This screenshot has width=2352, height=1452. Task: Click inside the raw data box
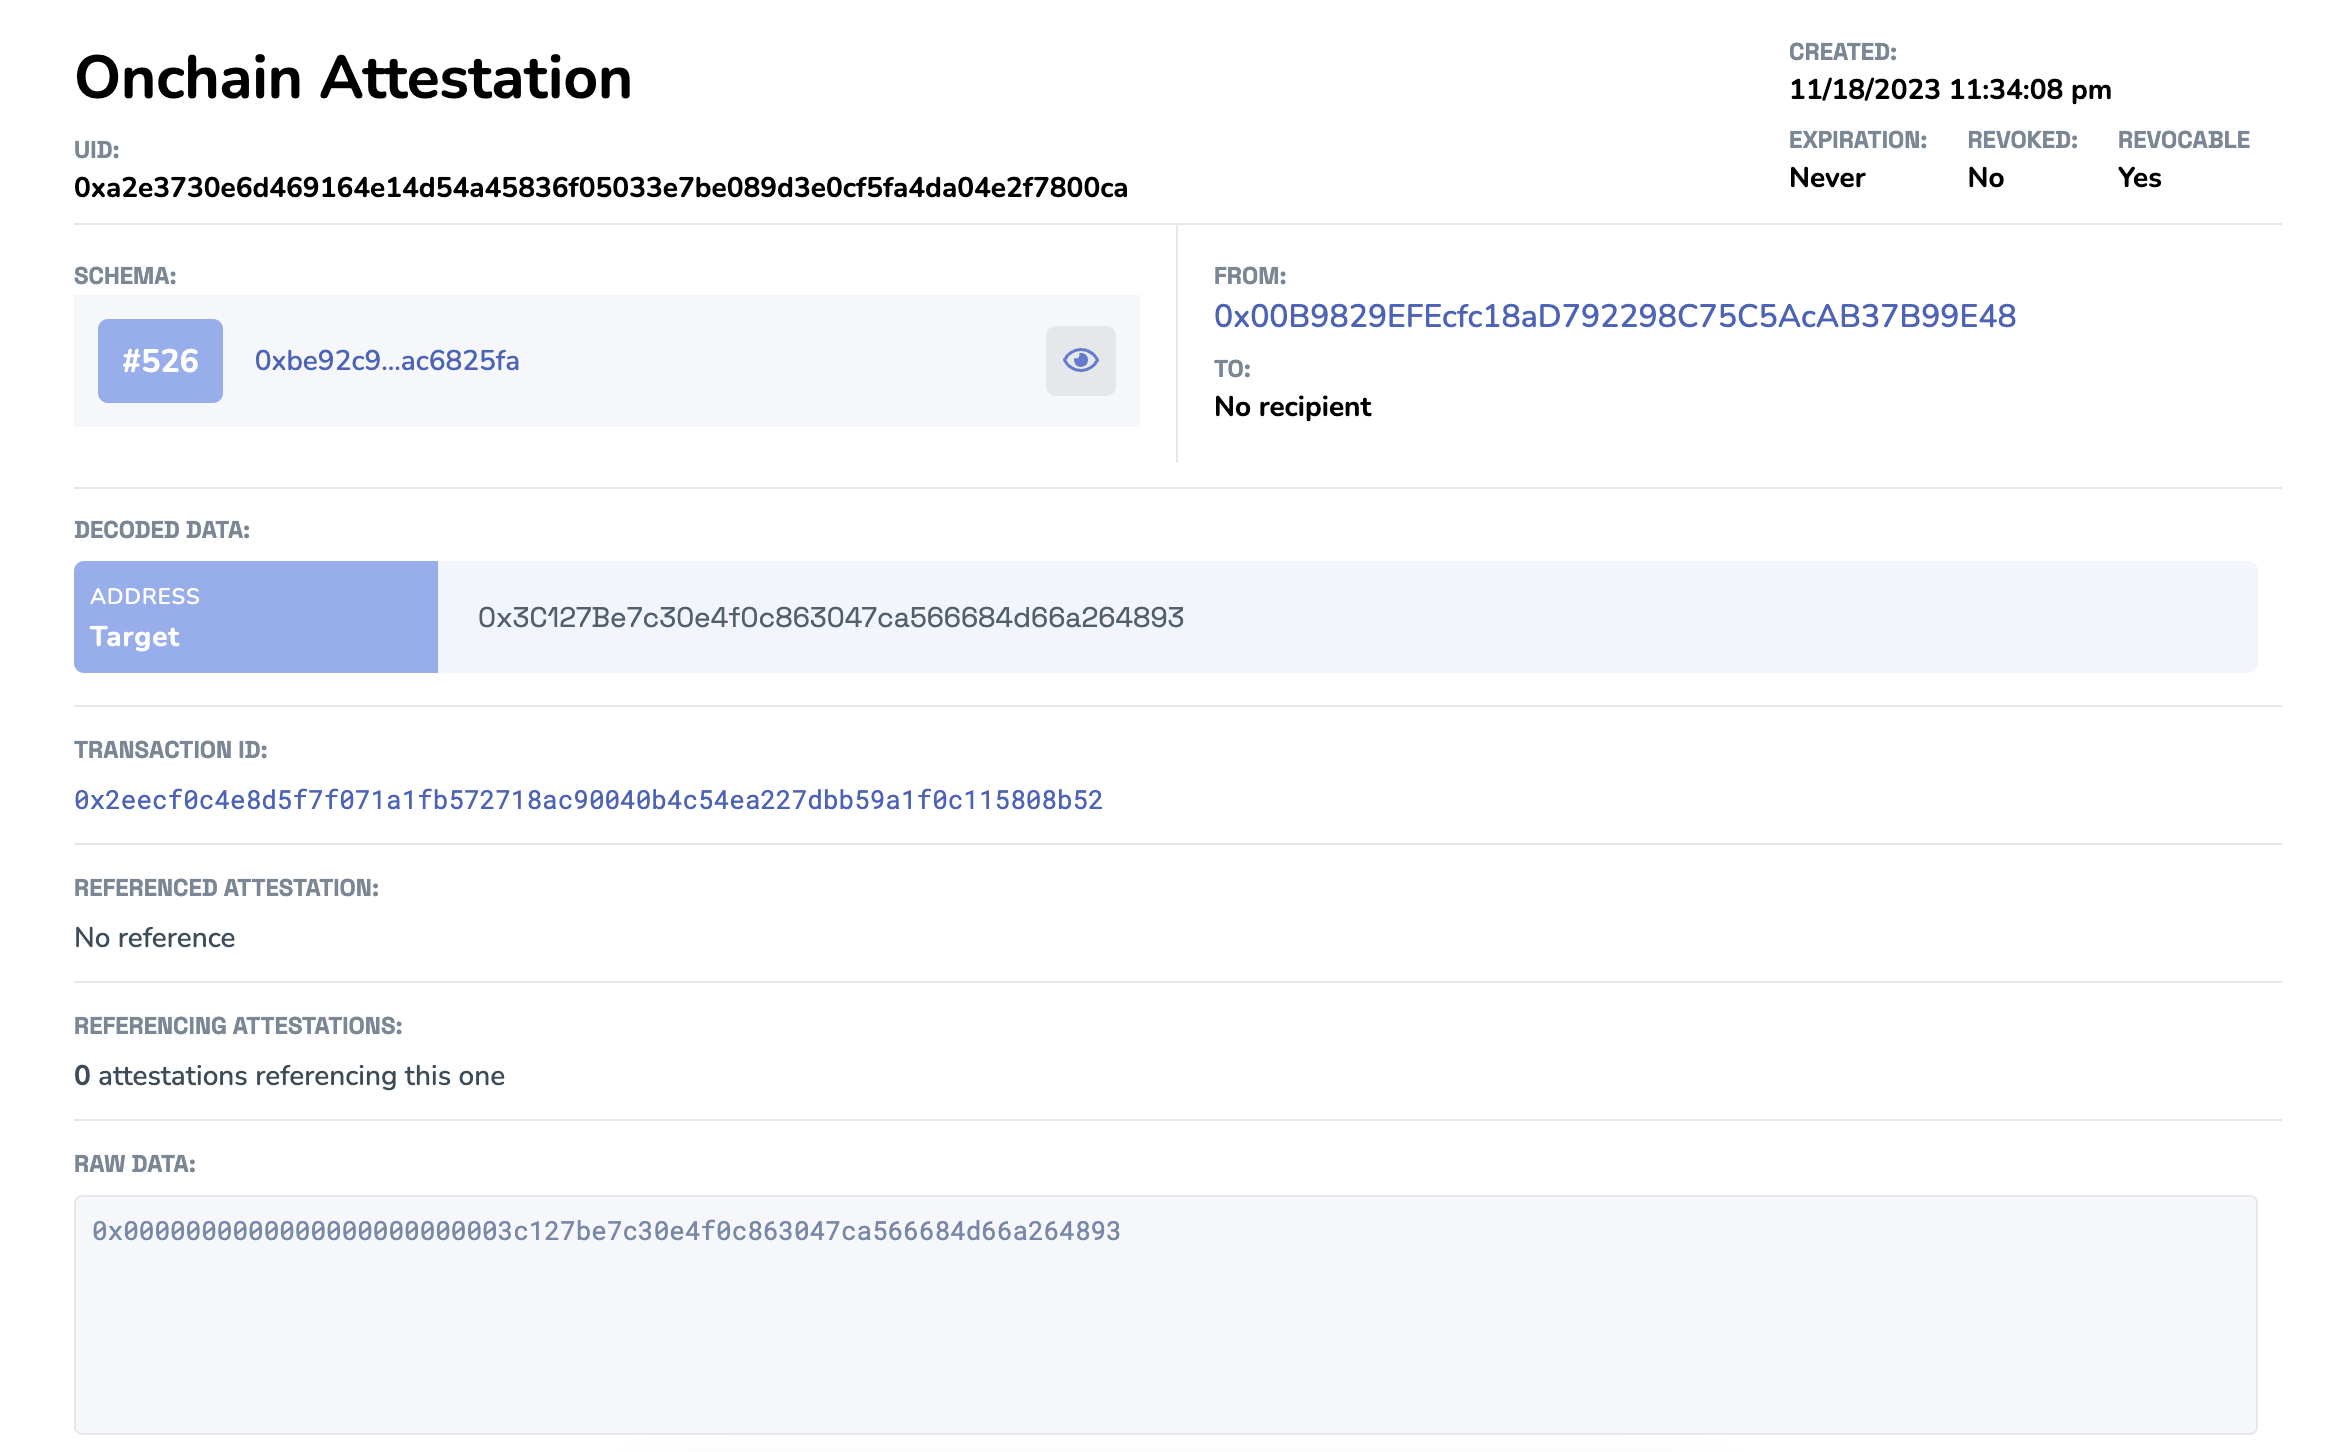pos(1166,1315)
